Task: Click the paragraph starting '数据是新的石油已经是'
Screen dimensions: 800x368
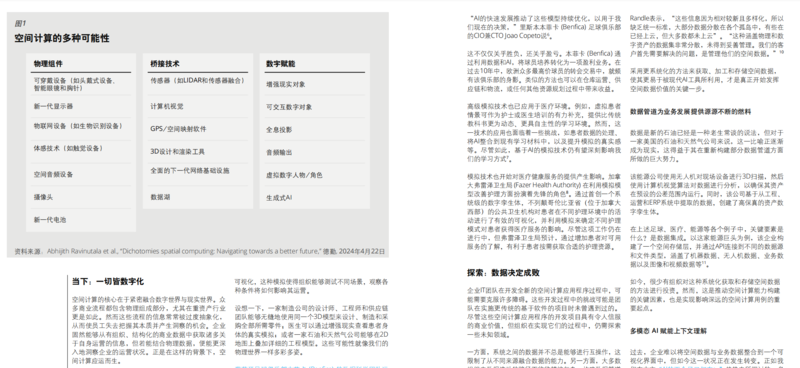Action: [x=707, y=145]
